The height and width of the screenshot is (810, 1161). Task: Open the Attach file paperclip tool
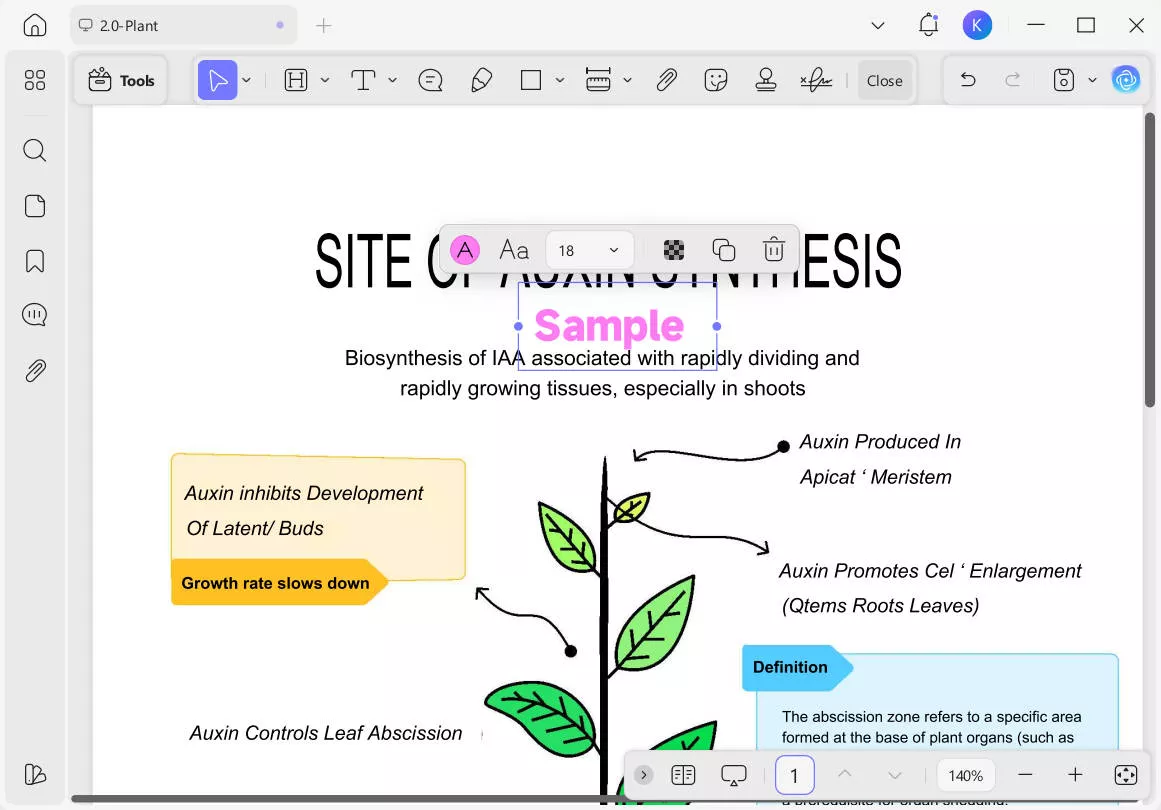[x=666, y=80]
